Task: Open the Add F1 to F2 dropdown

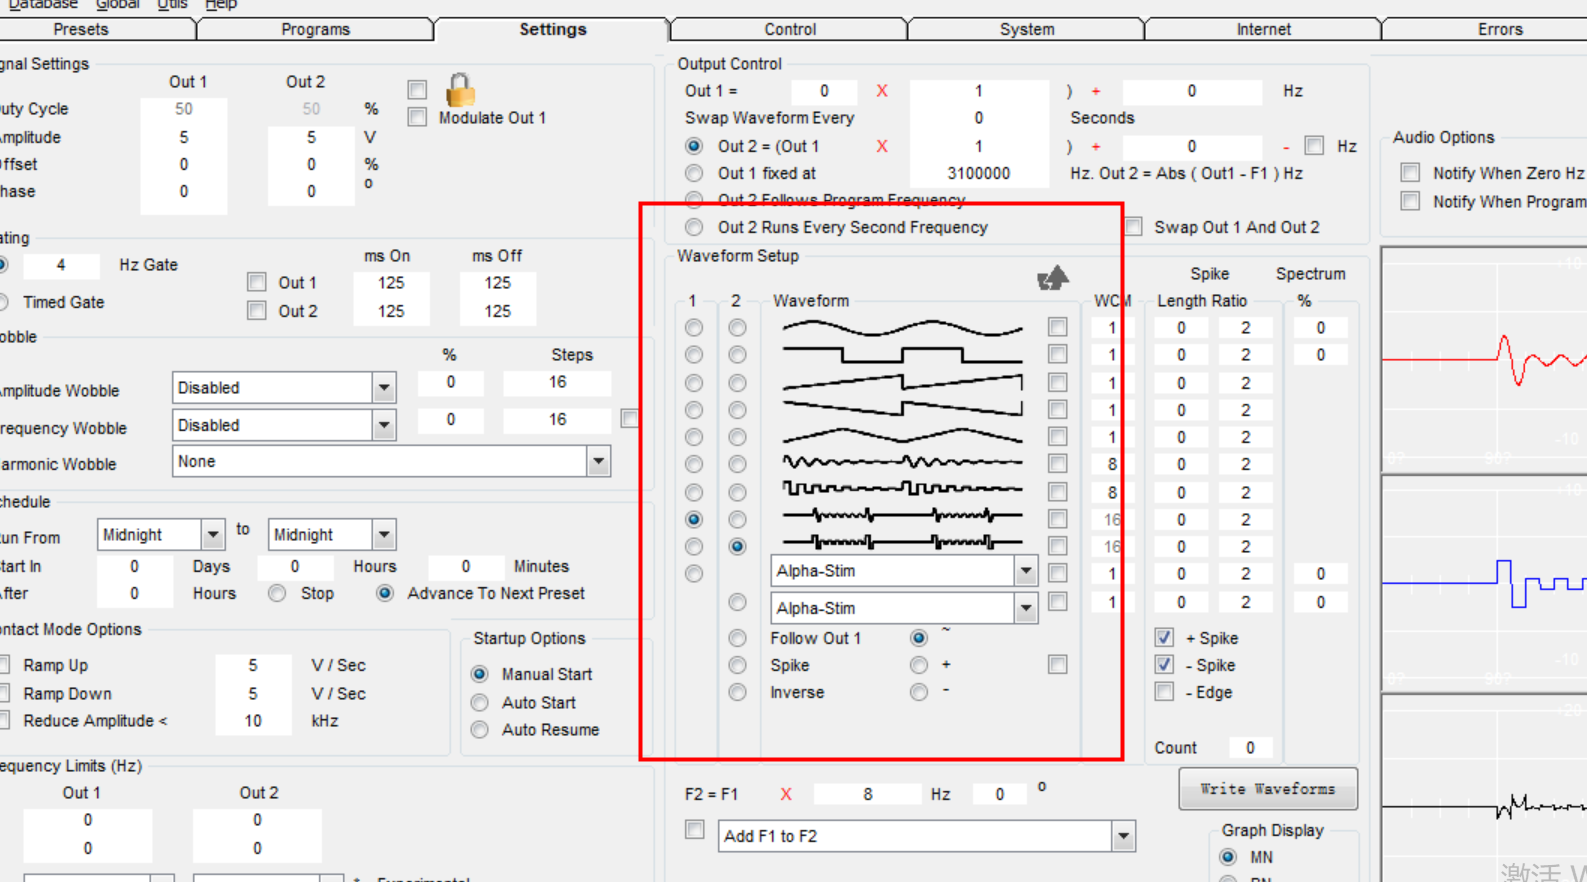Action: coord(1123,837)
